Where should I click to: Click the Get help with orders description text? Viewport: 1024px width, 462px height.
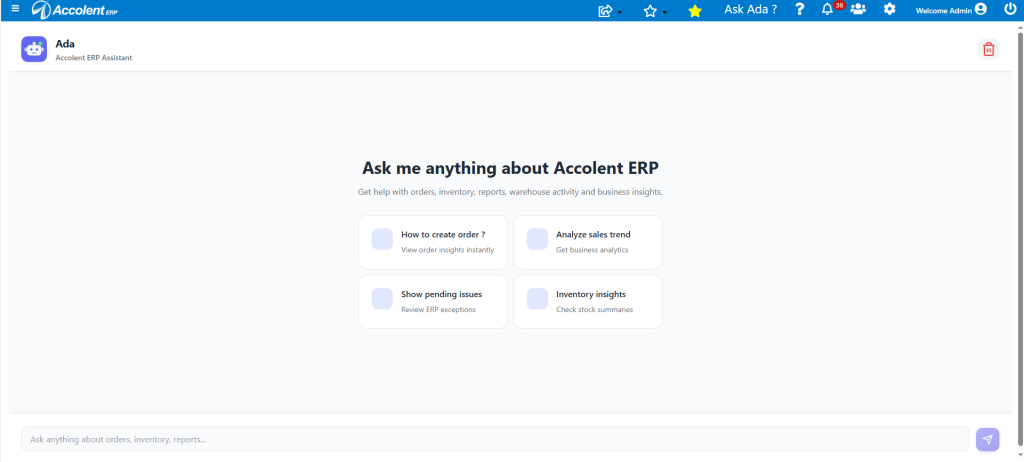tap(511, 192)
